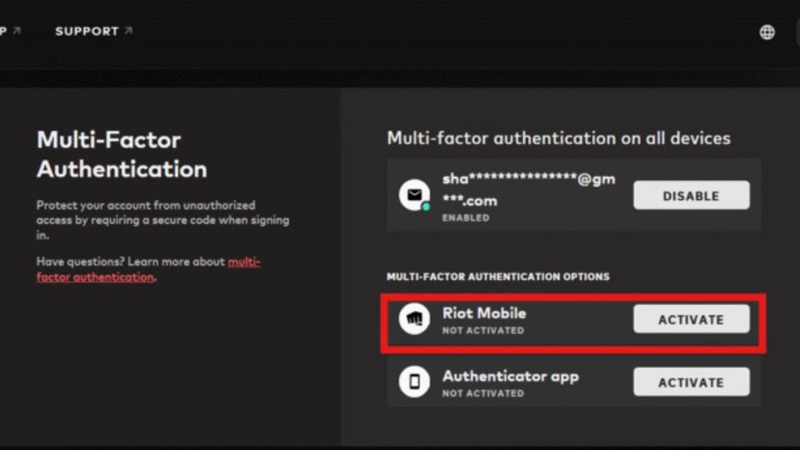The image size is (800, 450).
Task: Click NOT ACTIVATED status under Riot Mobile
Action: point(482,330)
